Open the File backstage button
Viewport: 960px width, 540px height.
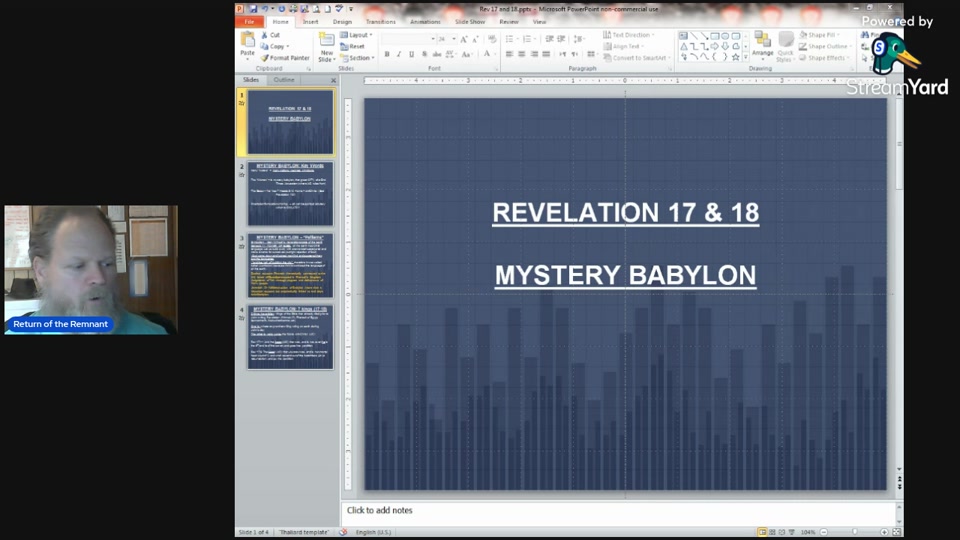pyautogui.click(x=249, y=21)
